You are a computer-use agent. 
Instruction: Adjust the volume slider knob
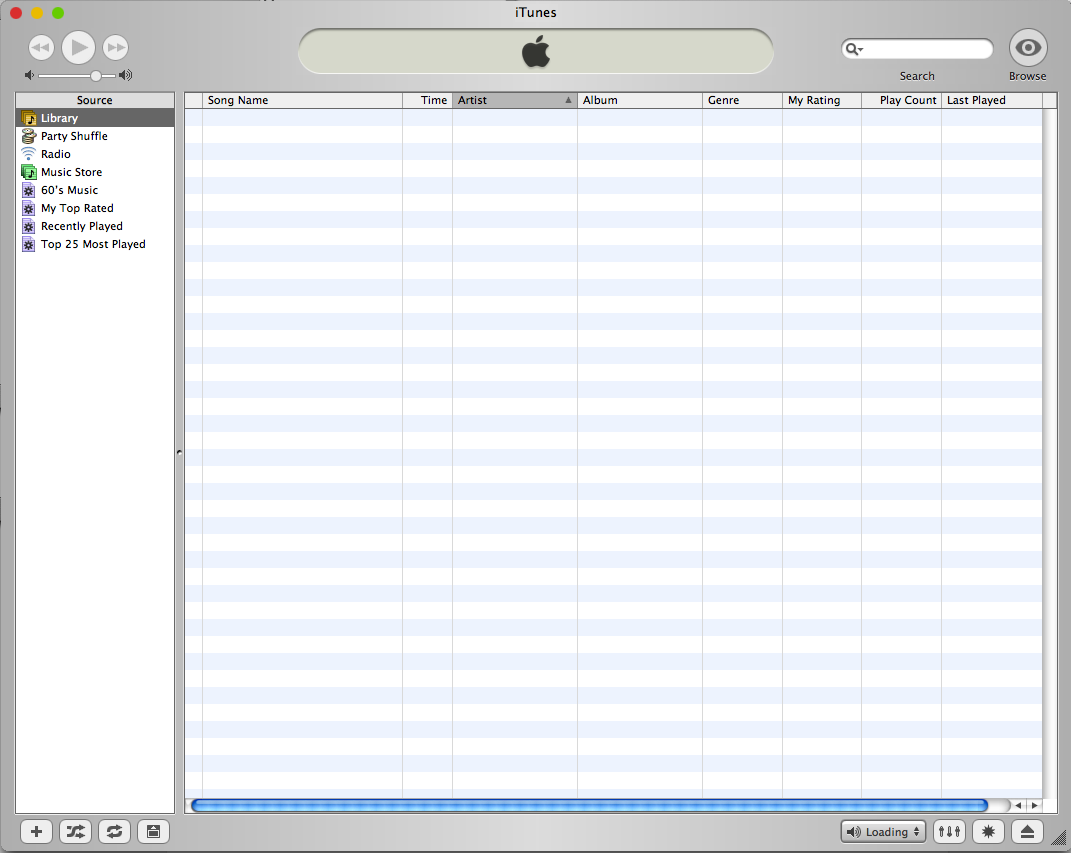(x=96, y=76)
